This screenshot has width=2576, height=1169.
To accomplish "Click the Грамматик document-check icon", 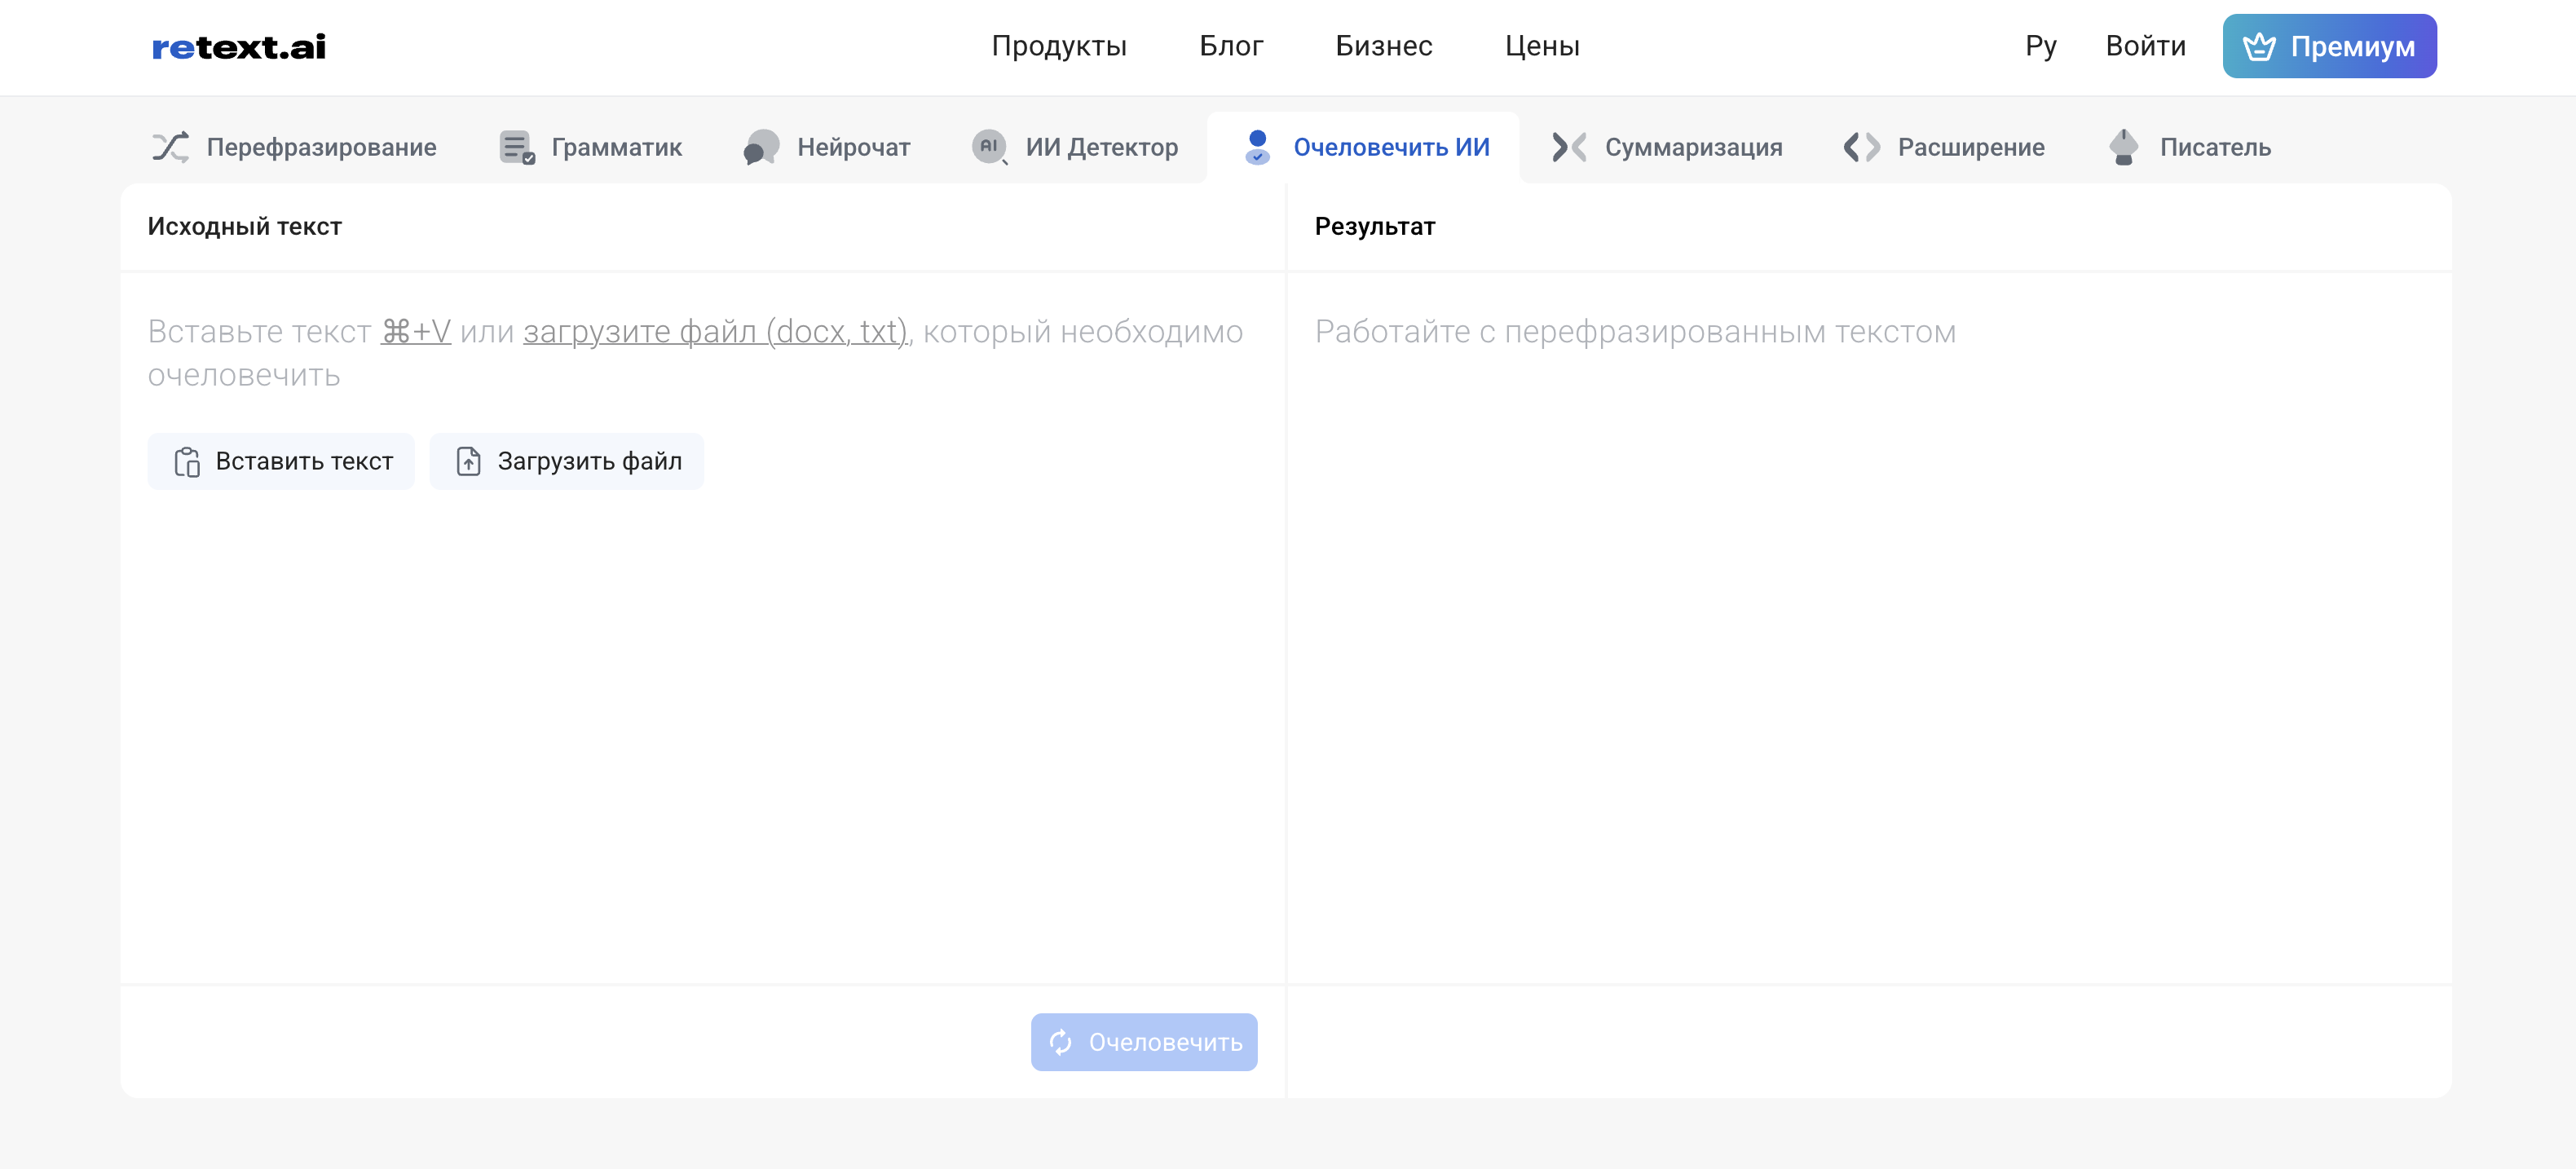I will (517, 147).
